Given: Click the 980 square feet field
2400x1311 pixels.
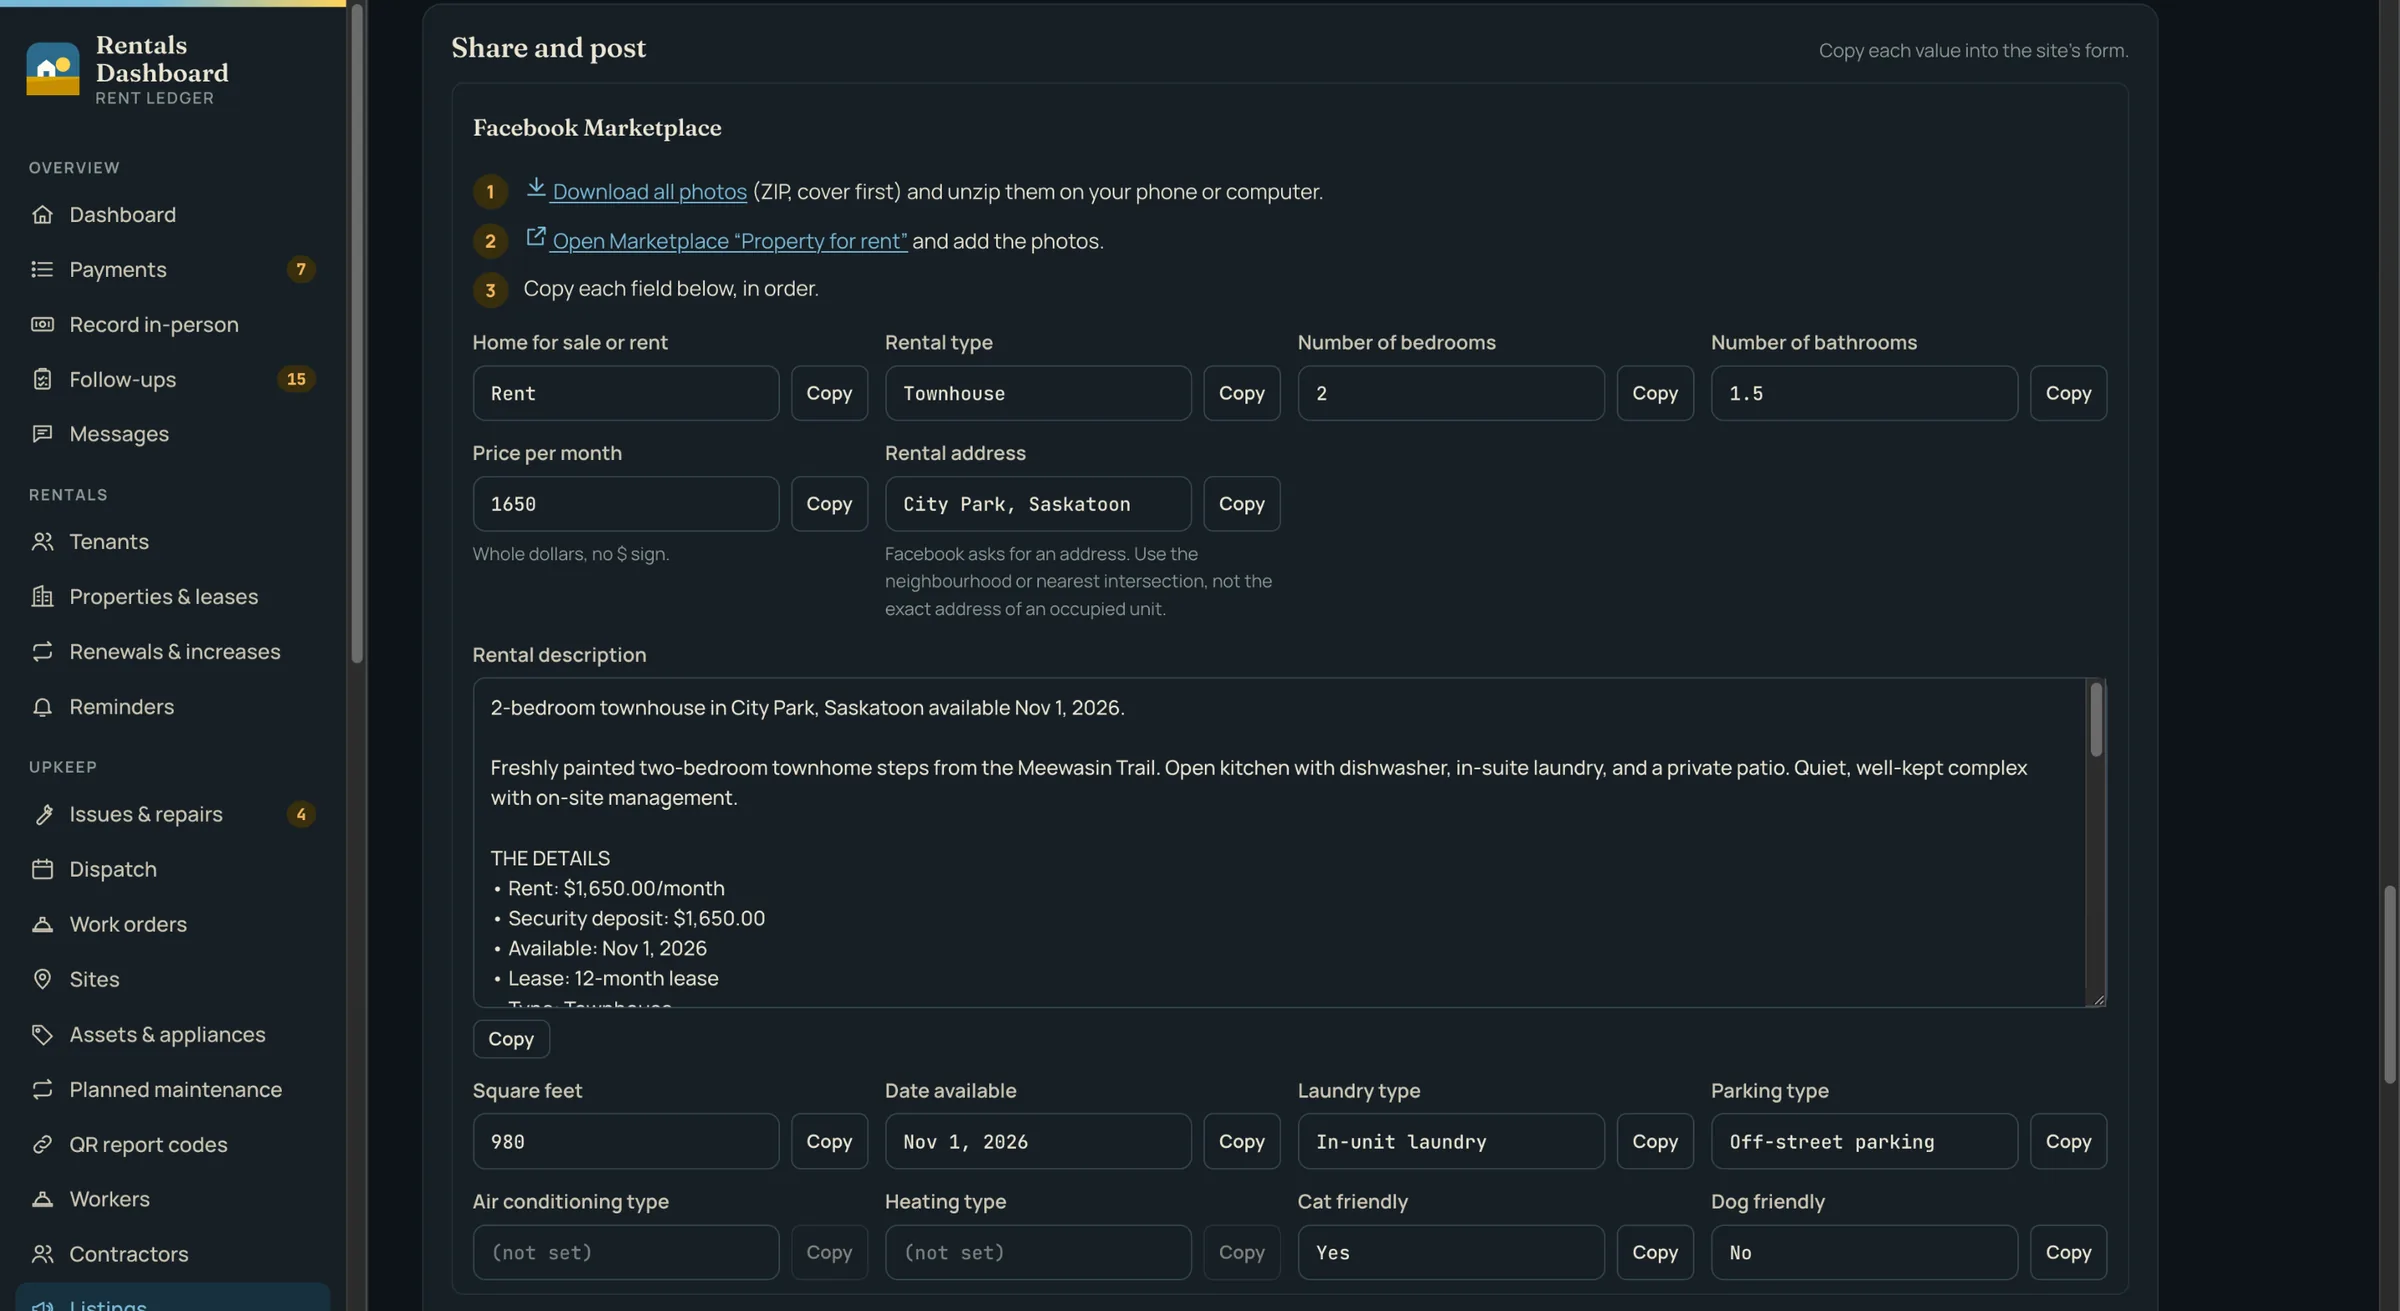Looking at the screenshot, I should tap(625, 1141).
